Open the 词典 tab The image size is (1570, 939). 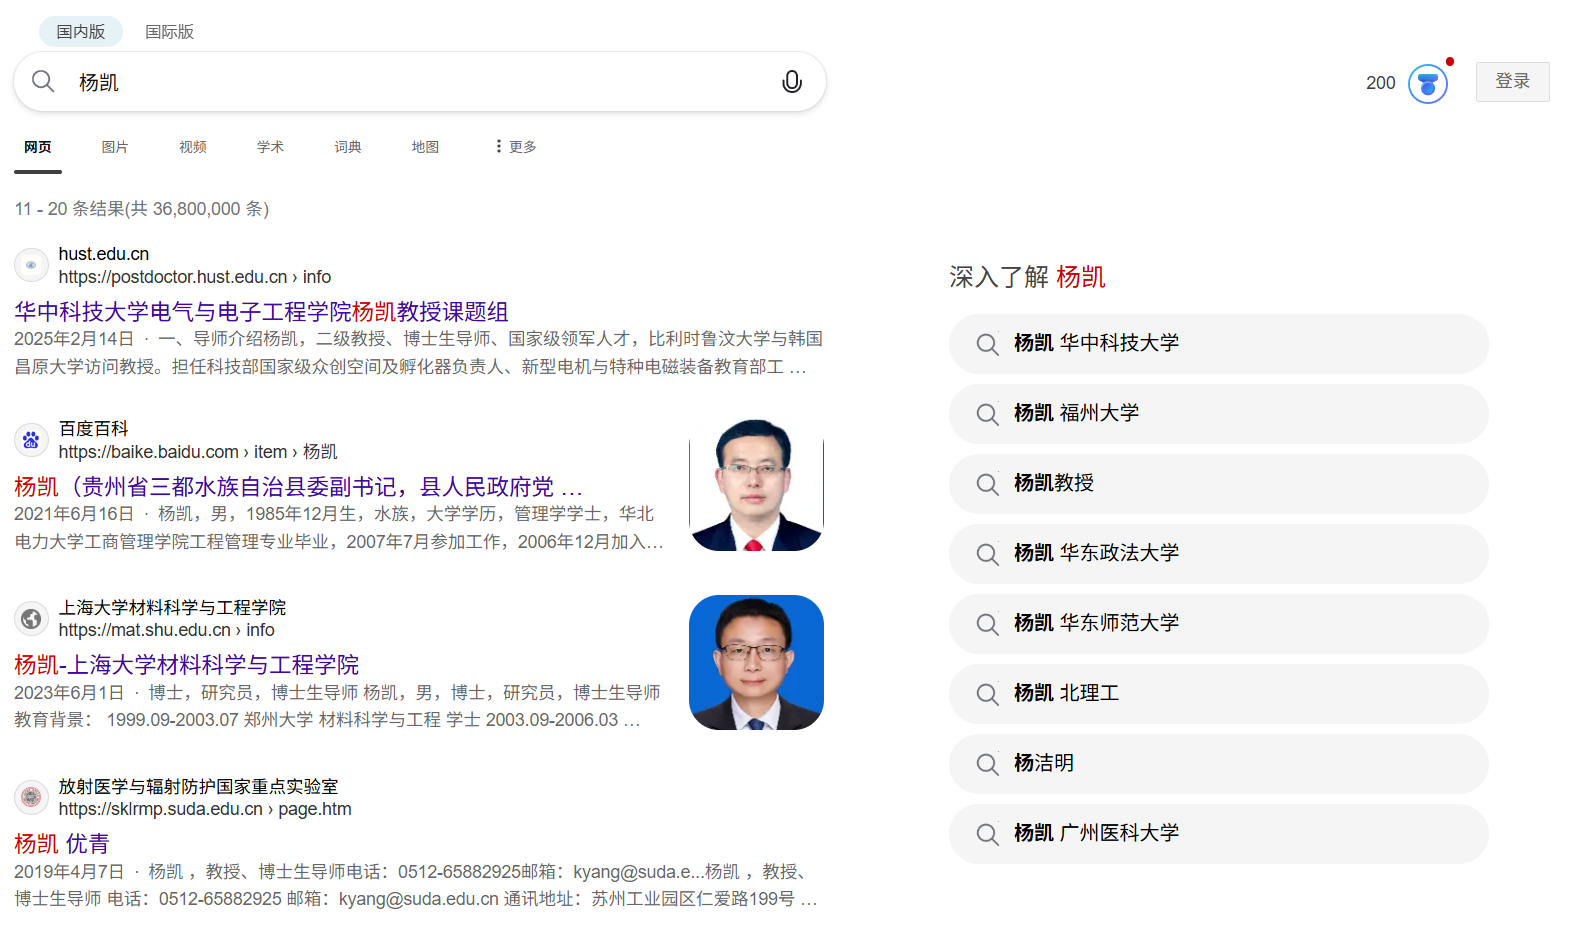point(348,147)
